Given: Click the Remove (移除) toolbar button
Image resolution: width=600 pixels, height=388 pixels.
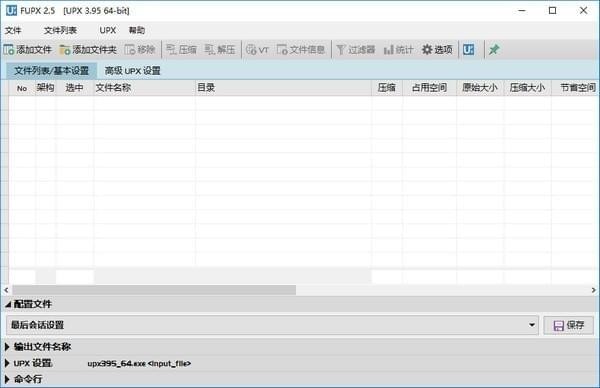Looking at the screenshot, I should point(140,49).
